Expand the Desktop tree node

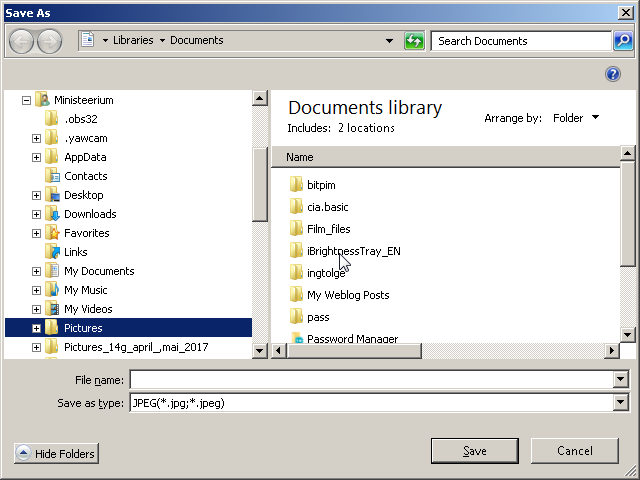[x=36, y=195]
